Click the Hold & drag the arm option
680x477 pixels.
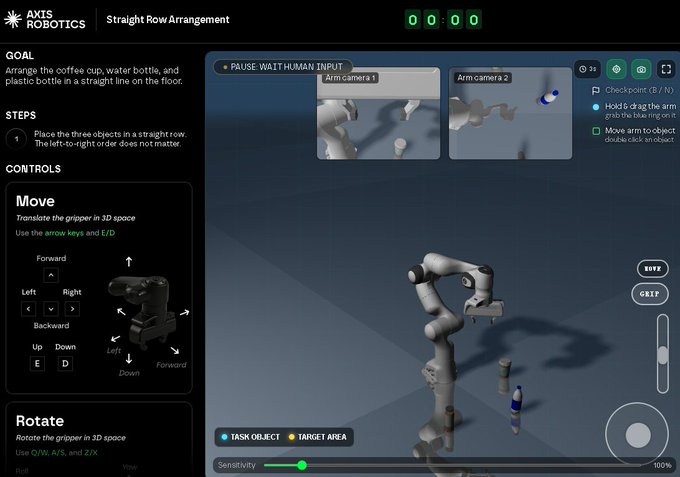point(634,110)
